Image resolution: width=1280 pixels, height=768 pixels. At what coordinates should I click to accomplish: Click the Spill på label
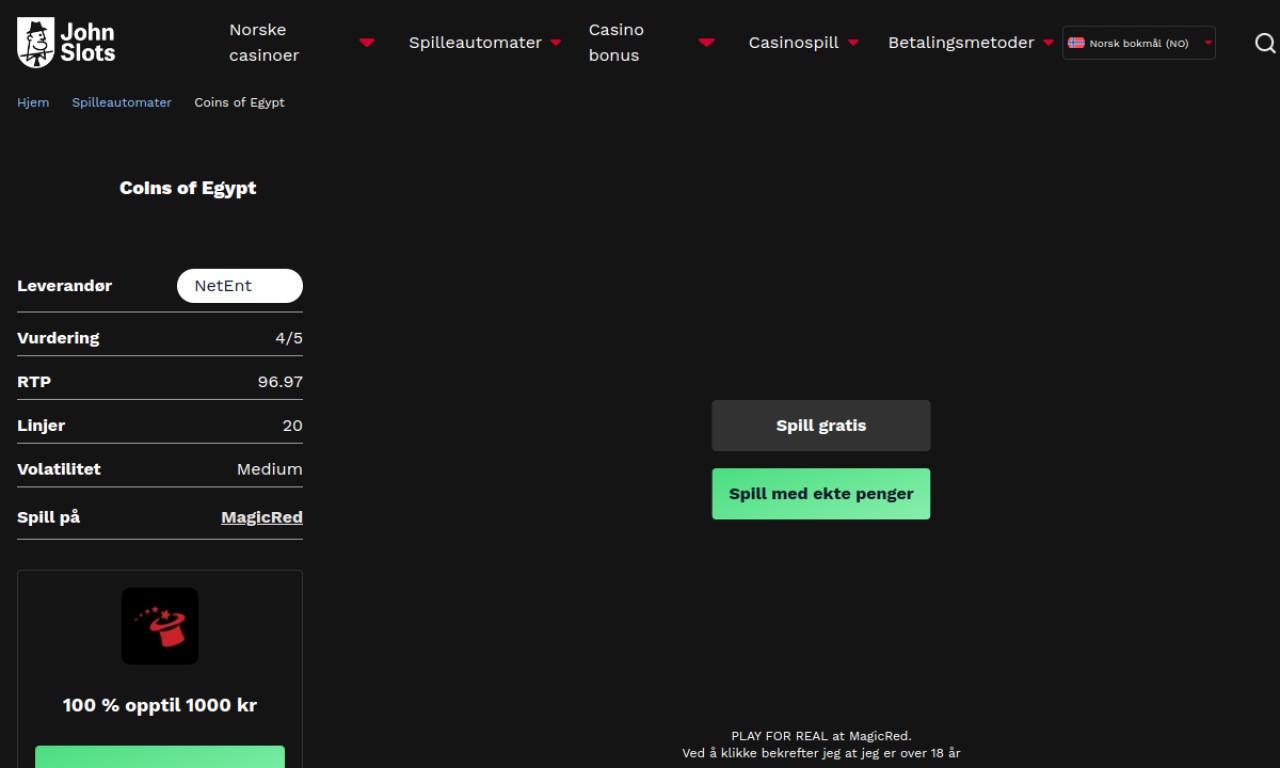tap(48, 517)
